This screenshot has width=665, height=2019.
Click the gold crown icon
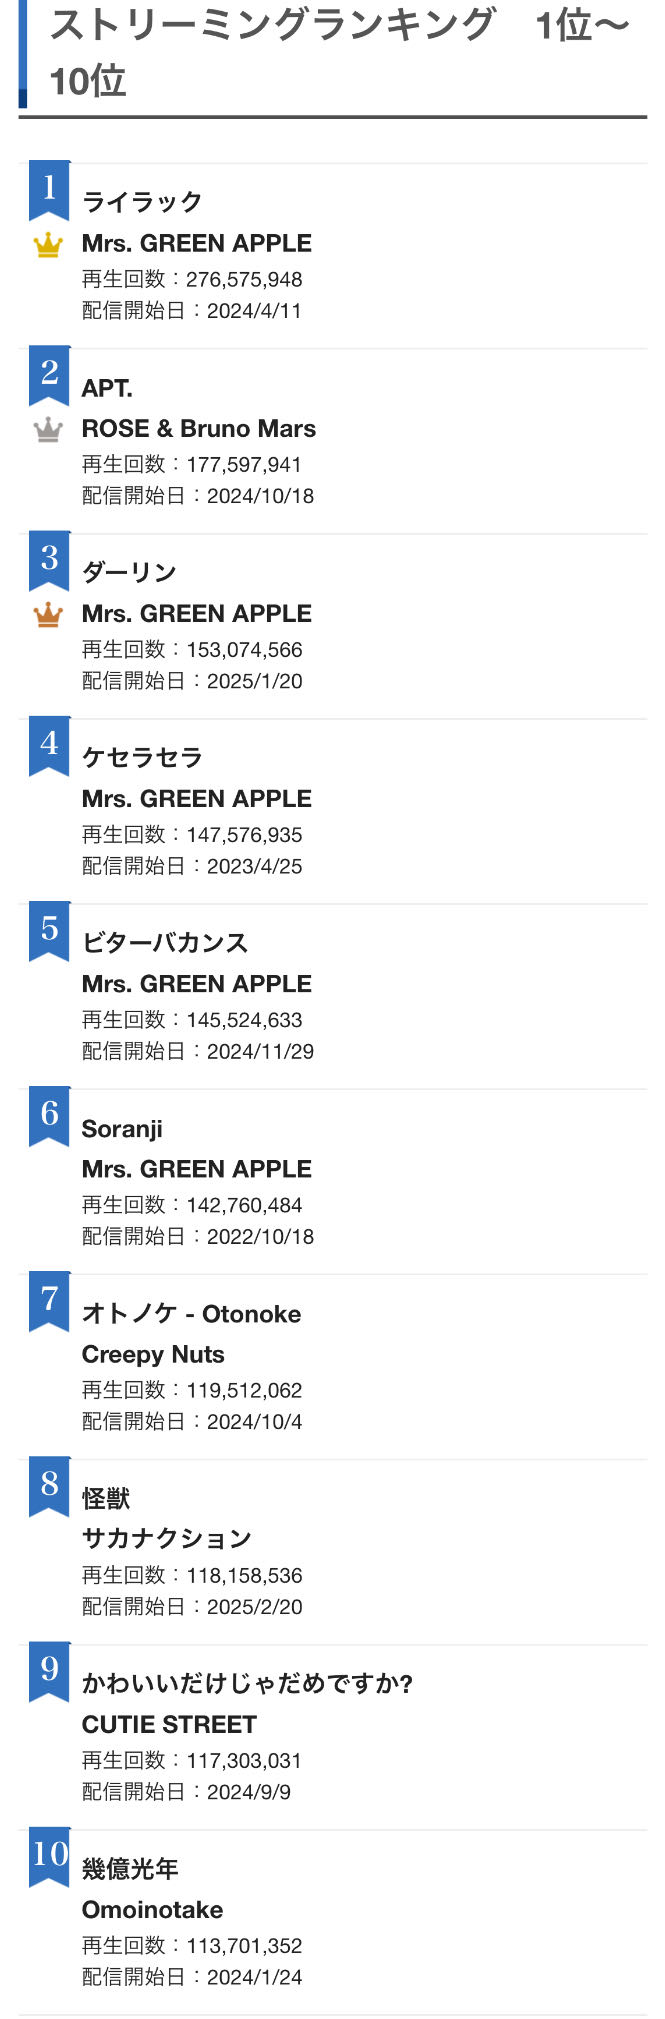pos(48,245)
